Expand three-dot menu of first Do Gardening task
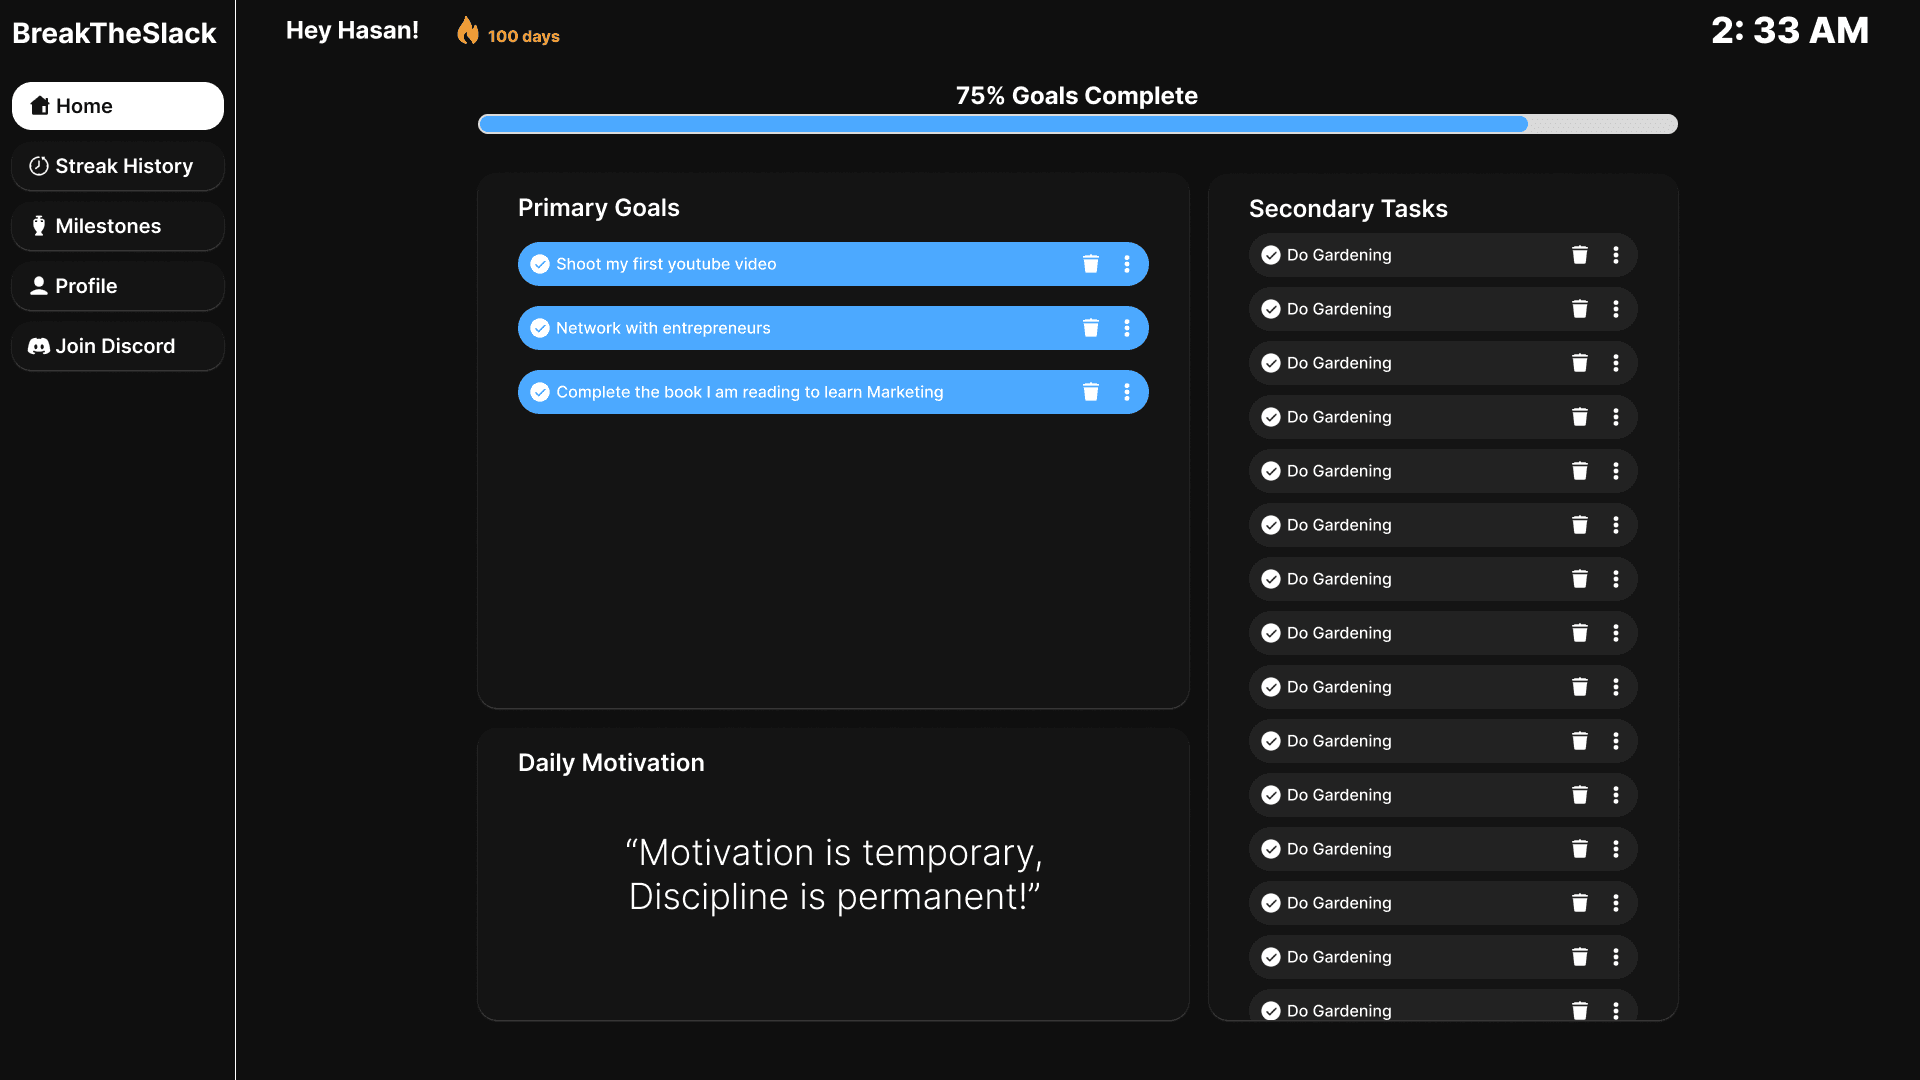The image size is (1920, 1080). tap(1615, 255)
